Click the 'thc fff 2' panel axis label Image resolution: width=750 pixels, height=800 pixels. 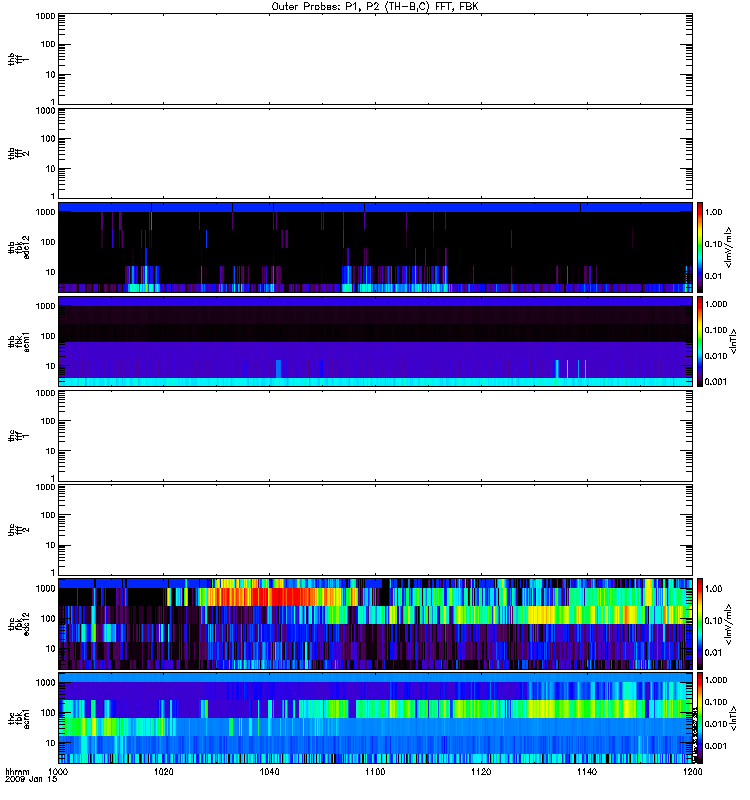pyautogui.click(x=18, y=530)
